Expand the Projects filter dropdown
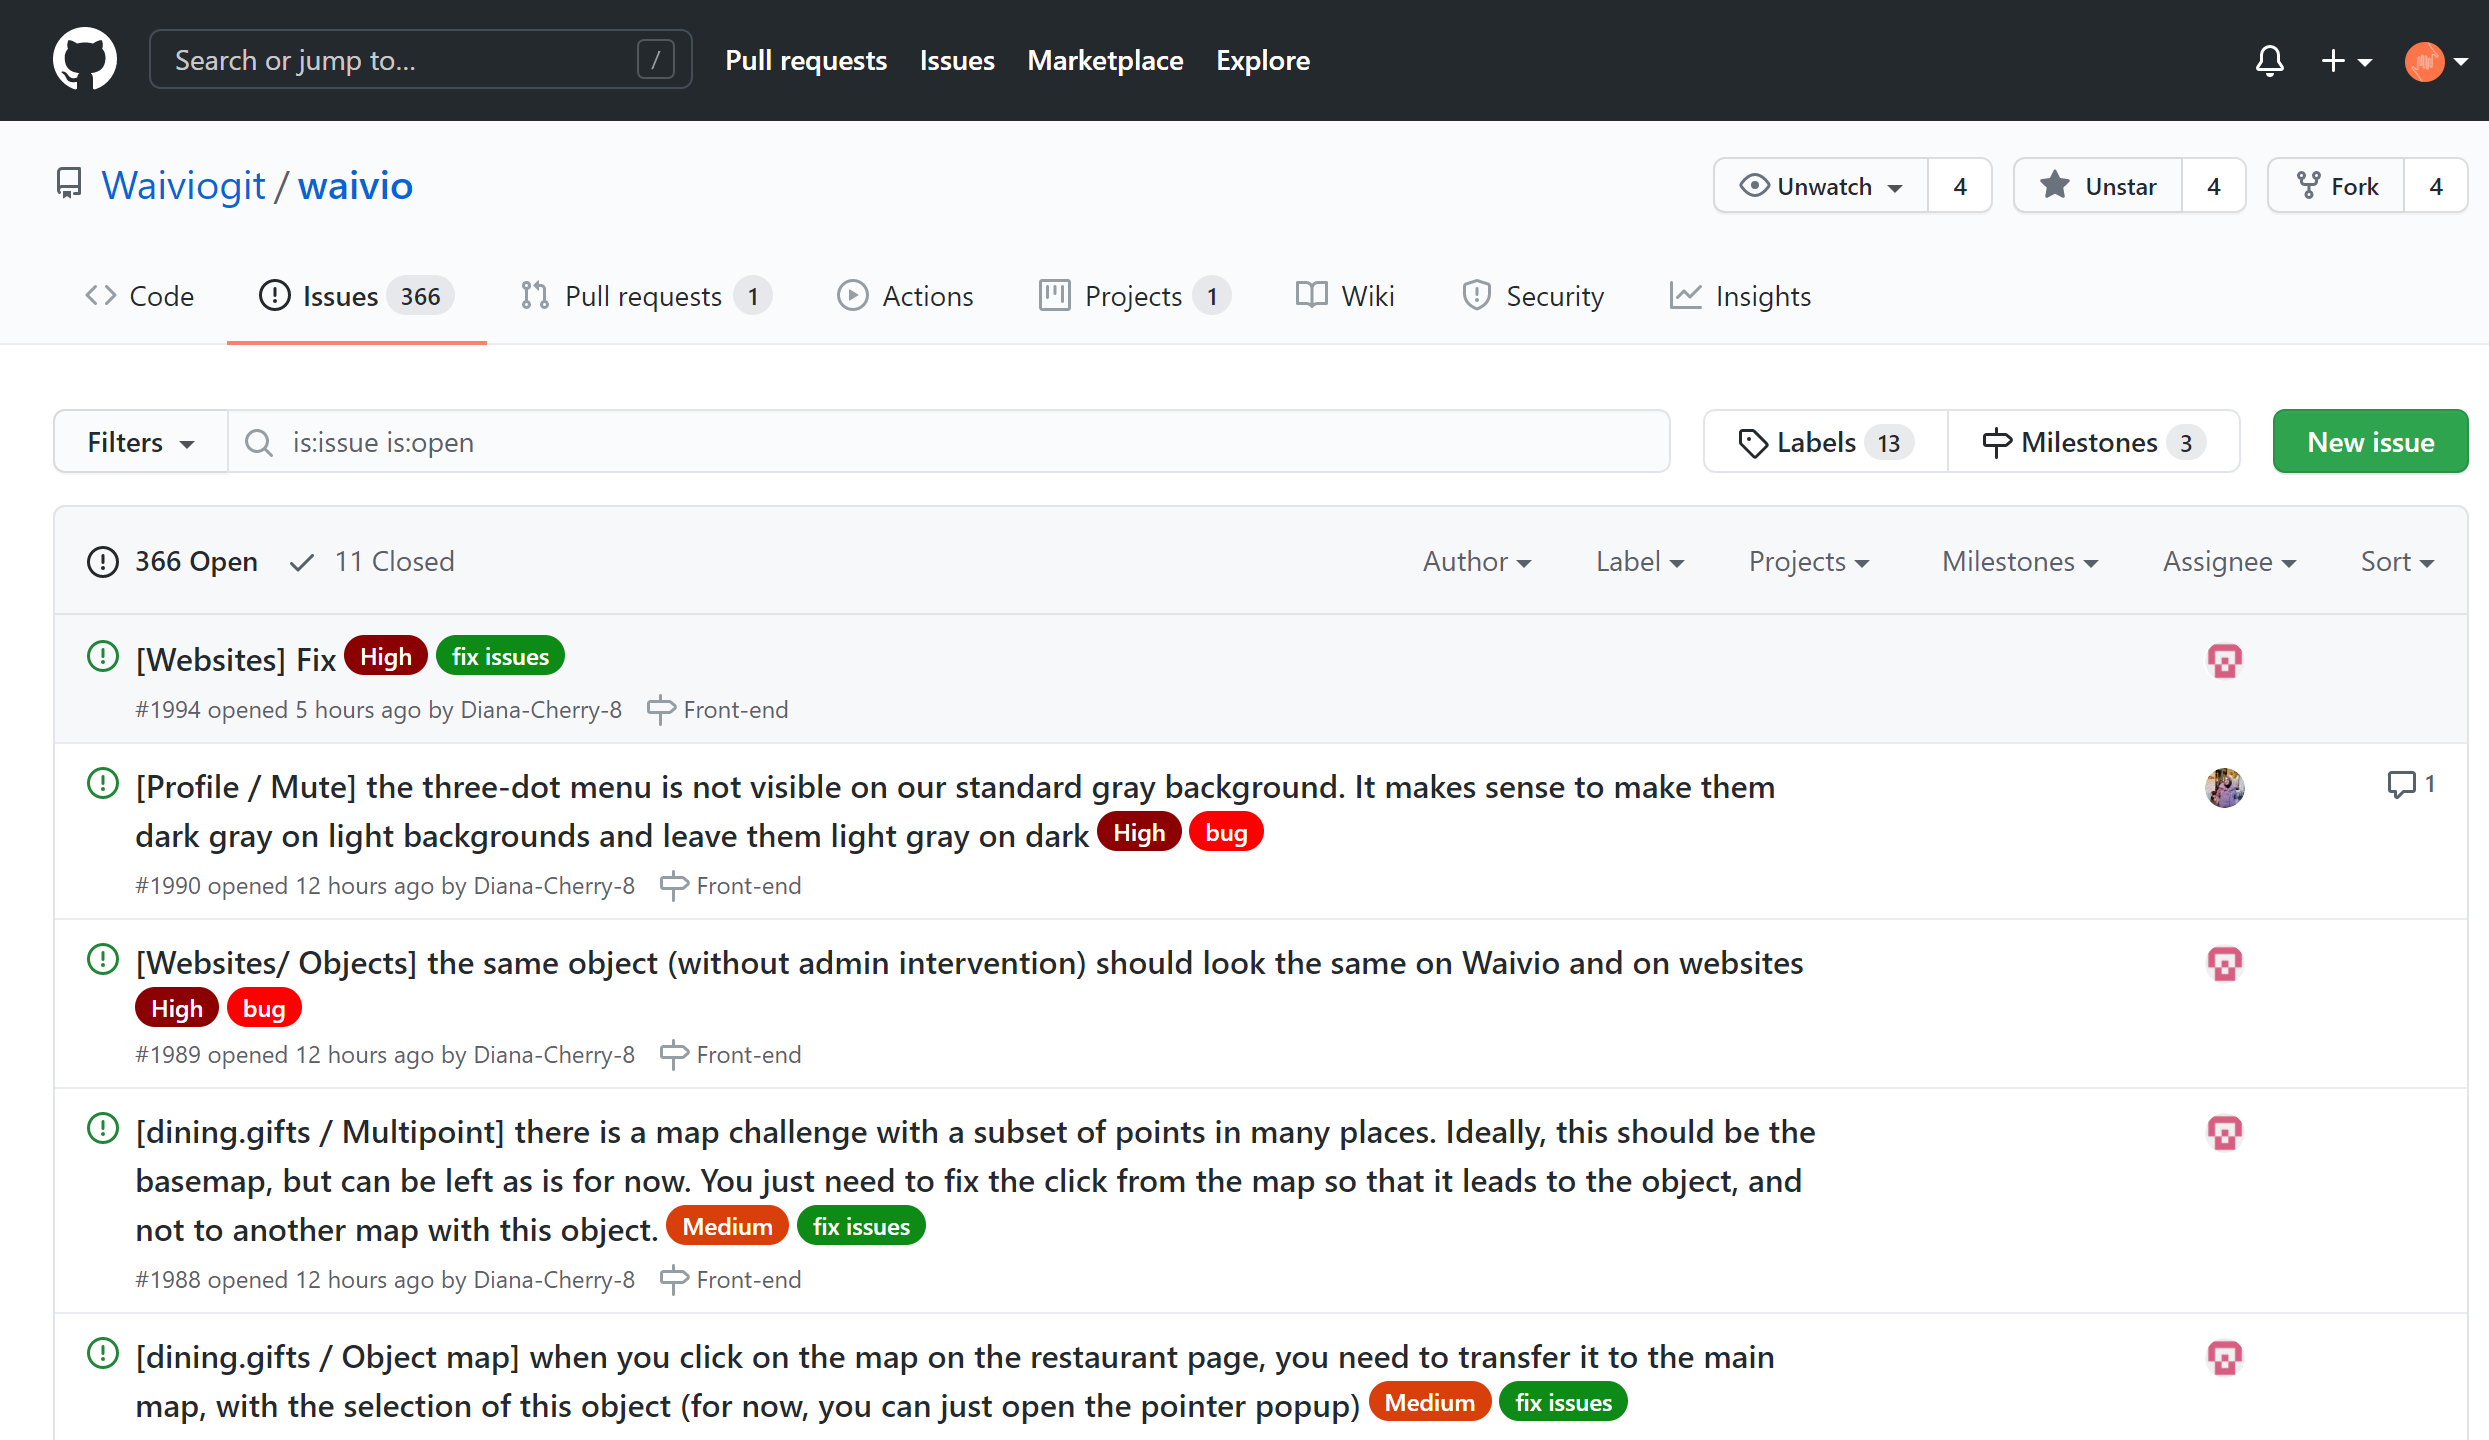This screenshot has width=2489, height=1440. click(1809, 562)
